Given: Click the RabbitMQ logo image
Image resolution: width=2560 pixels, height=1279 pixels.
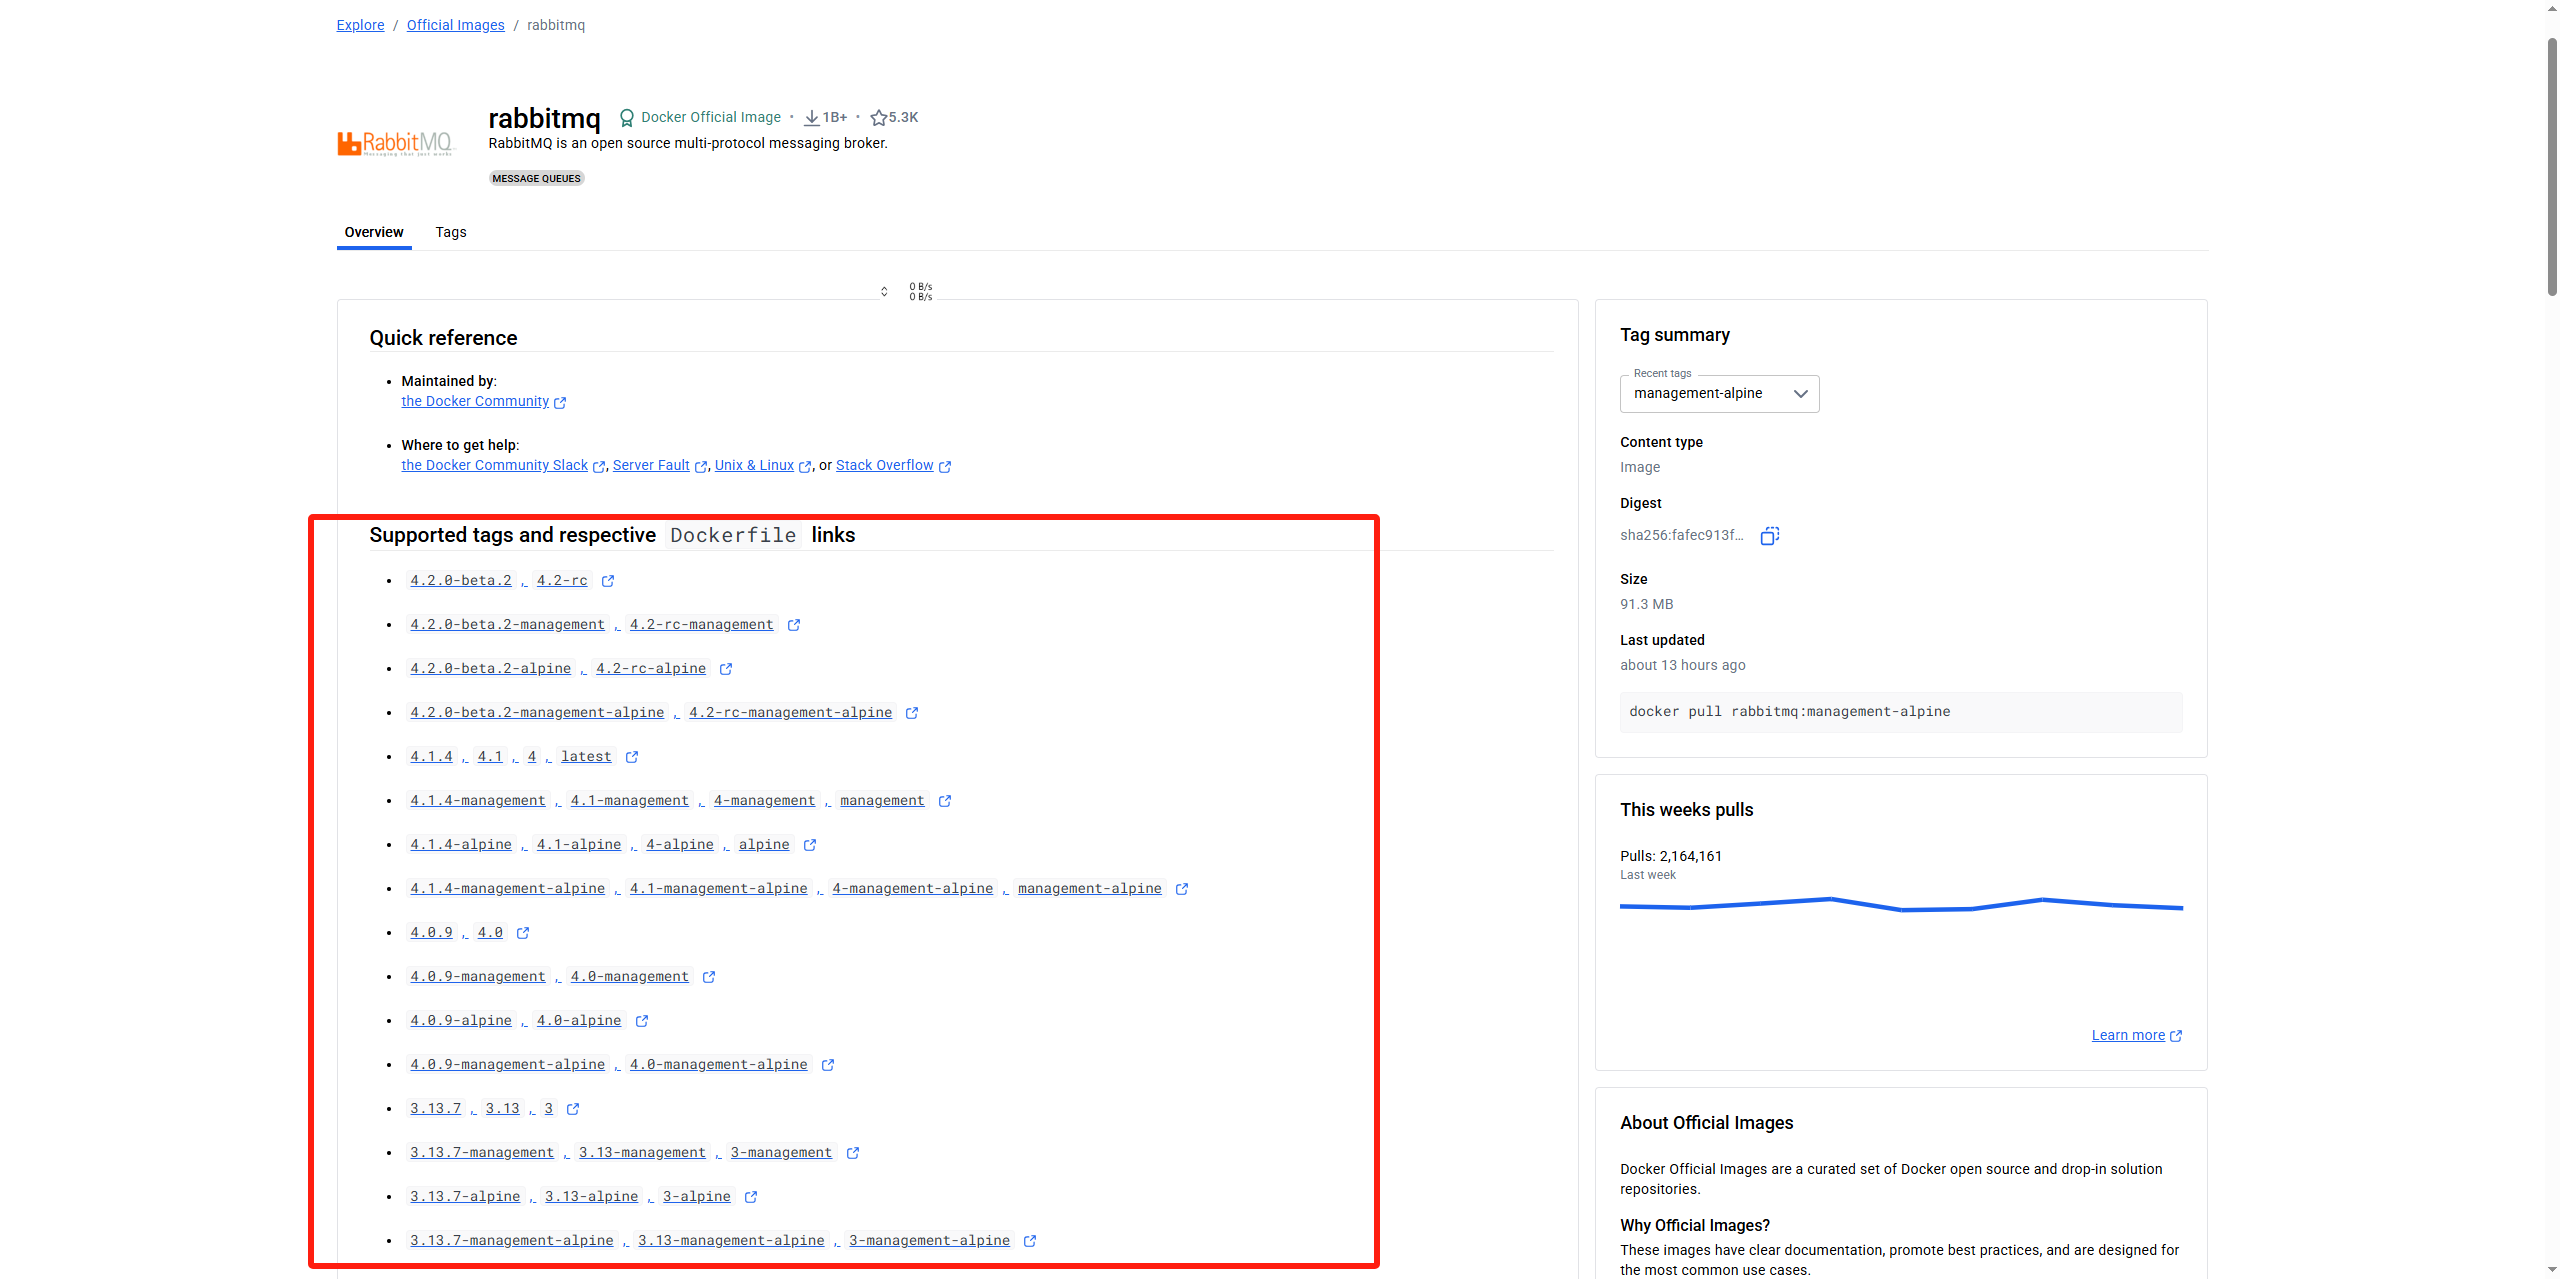Looking at the screenshot, I should click(395, 143).
